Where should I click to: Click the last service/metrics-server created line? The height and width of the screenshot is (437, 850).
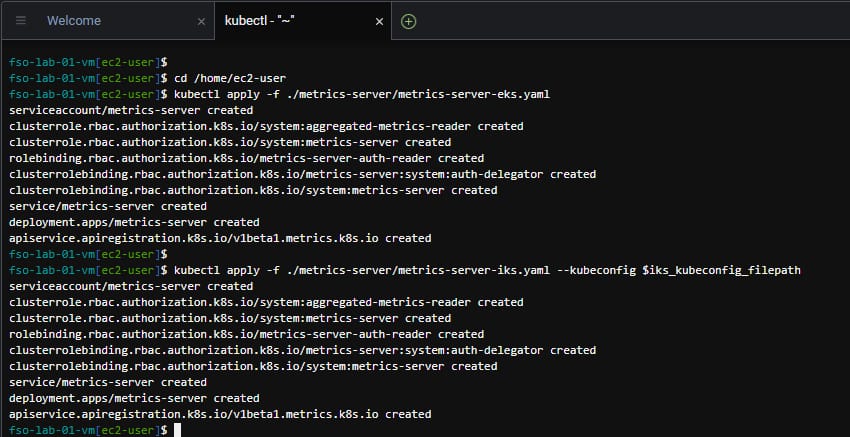click(x=108, y=382)
